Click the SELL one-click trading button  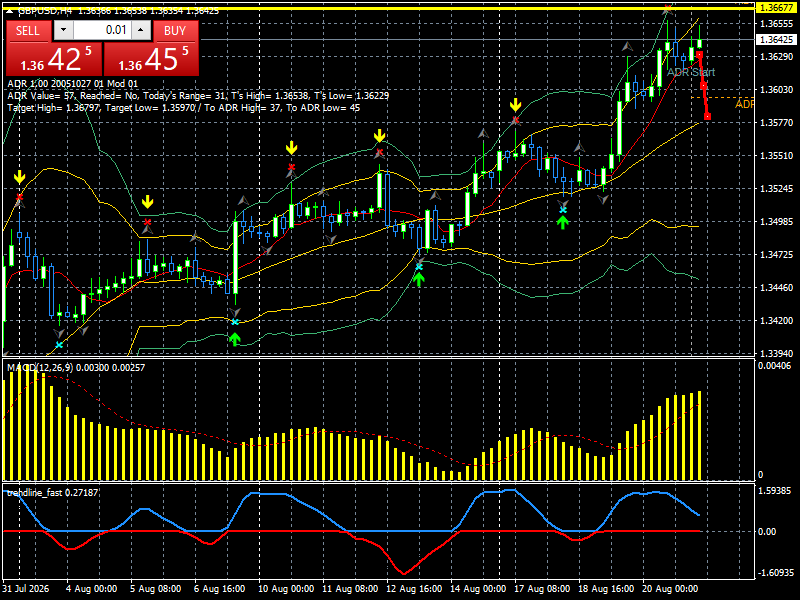(x=29, y=31)
